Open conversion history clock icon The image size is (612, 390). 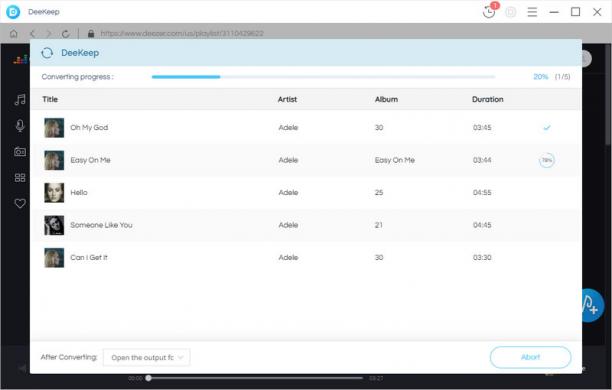coord(489,12)
